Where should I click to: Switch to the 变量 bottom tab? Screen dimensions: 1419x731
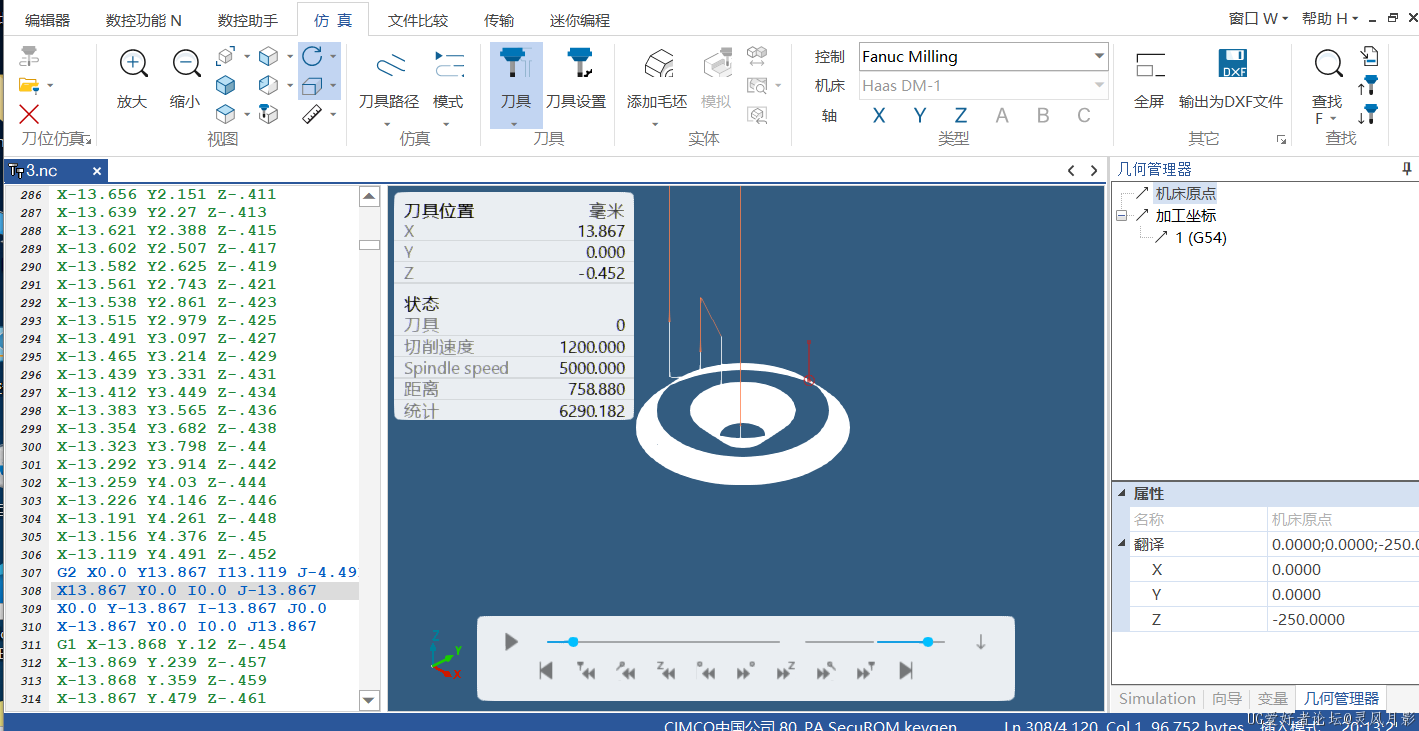[1272, 698]
